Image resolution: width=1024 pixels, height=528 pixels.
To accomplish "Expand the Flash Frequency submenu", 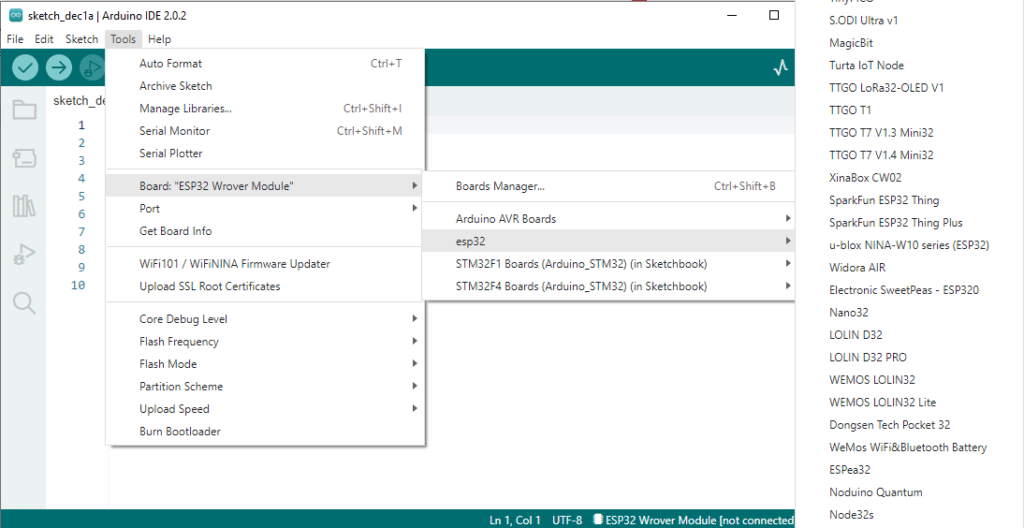I will coord(266,342).
